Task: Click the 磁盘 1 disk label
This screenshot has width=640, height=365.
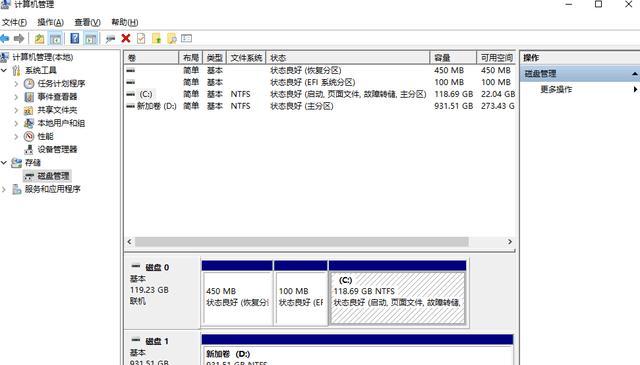Action: click(157, 341)
